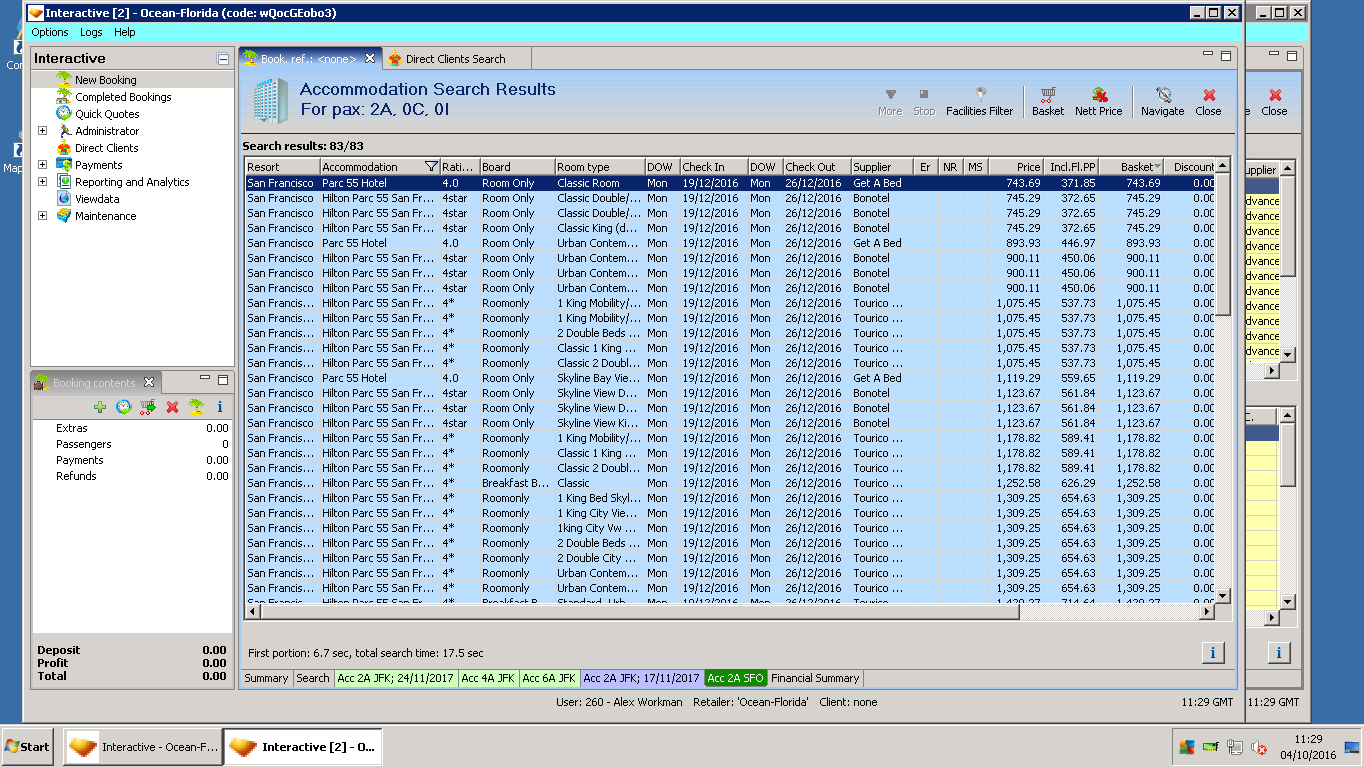Expand the Maintenance tree node
Screen dimensions: 1364x768
point(42,216)
